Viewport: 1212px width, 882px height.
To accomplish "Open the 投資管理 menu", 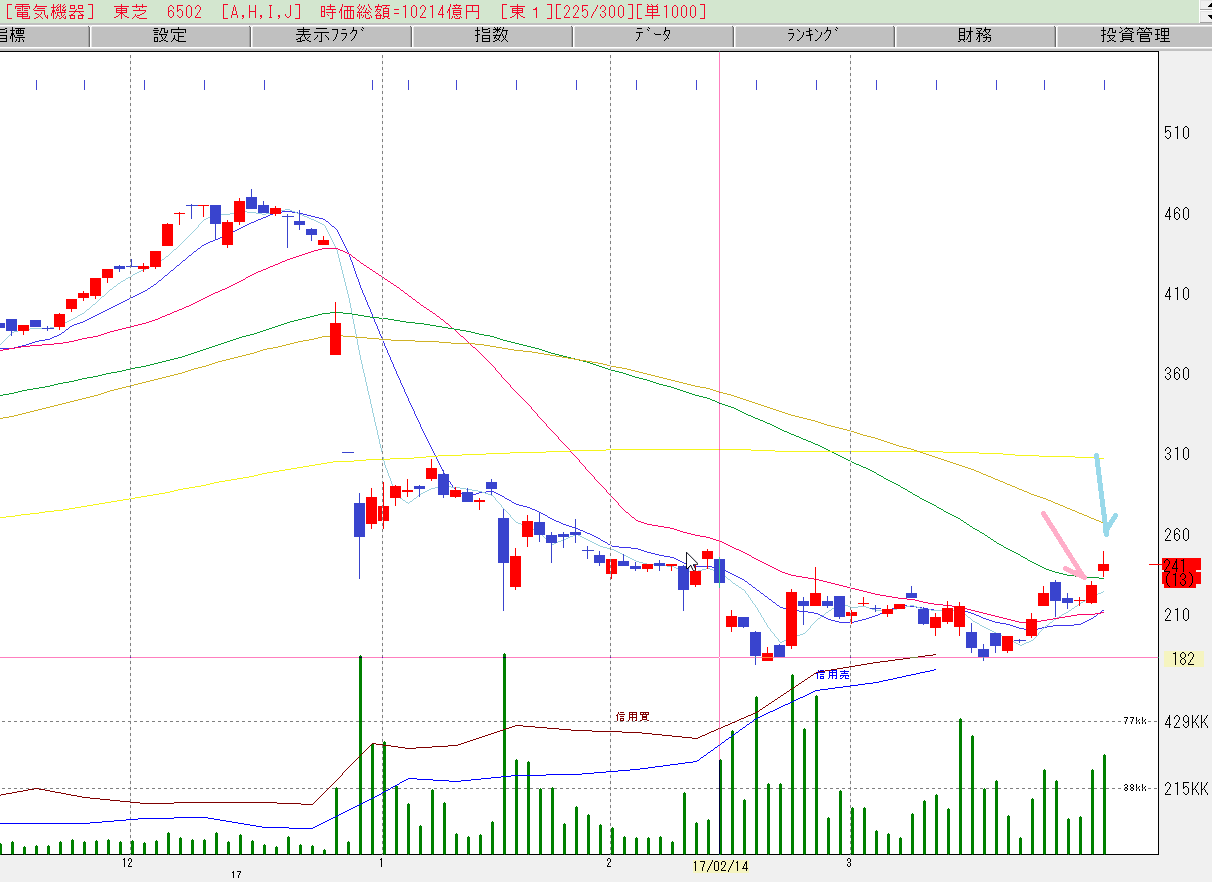I will (x=1135, y=36).
